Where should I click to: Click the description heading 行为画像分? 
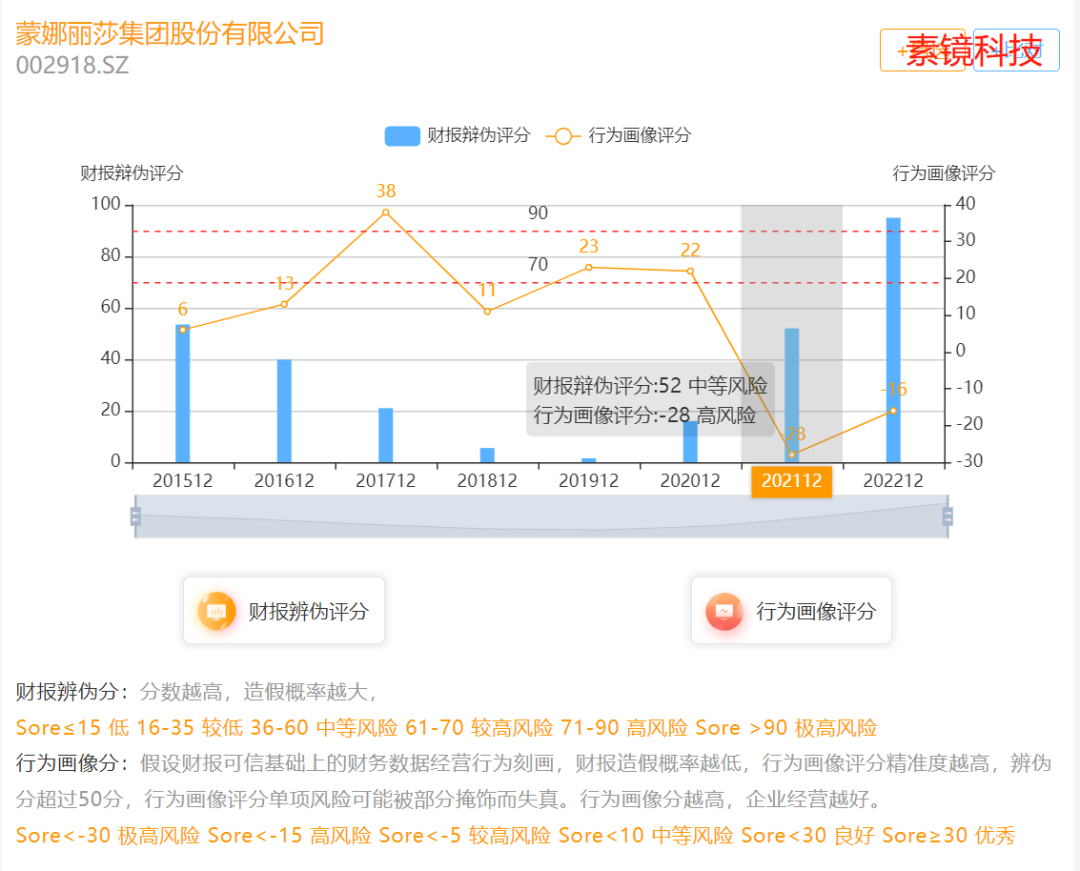click(72, 764)
